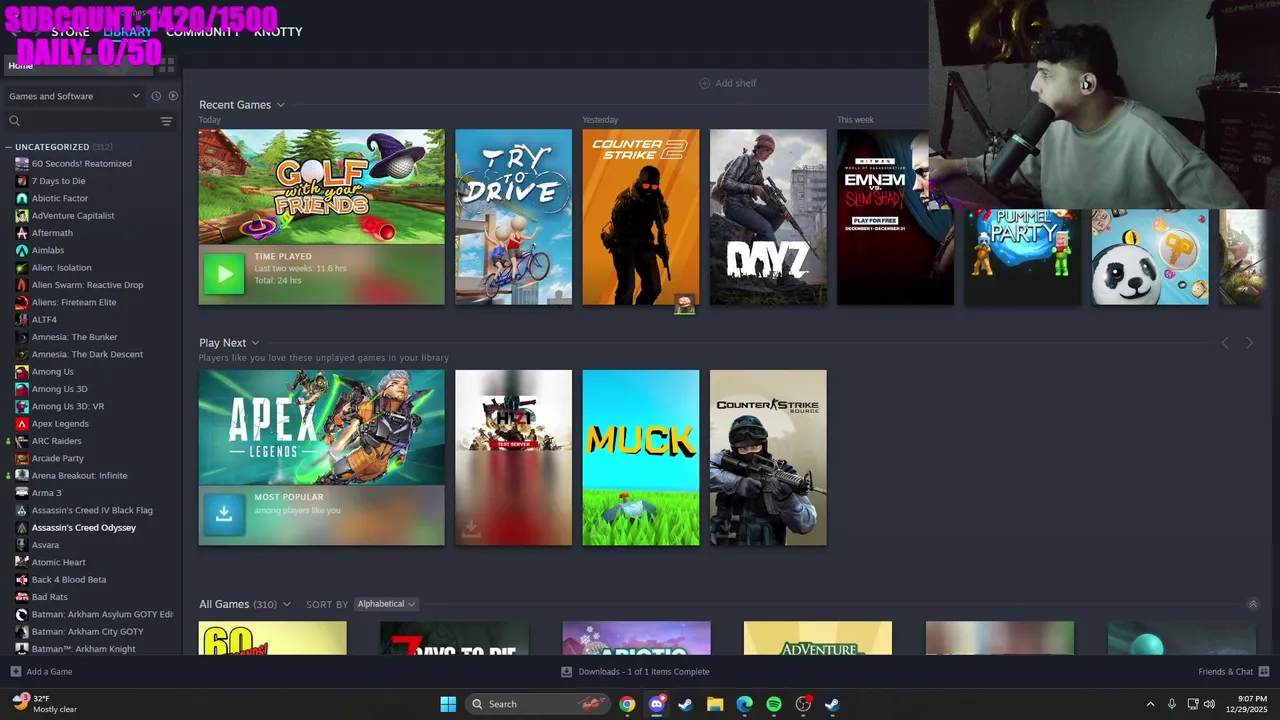Screen dimensions: 1280x720
Task: Click the Windows Start button
Action: (x=448, y=704)
